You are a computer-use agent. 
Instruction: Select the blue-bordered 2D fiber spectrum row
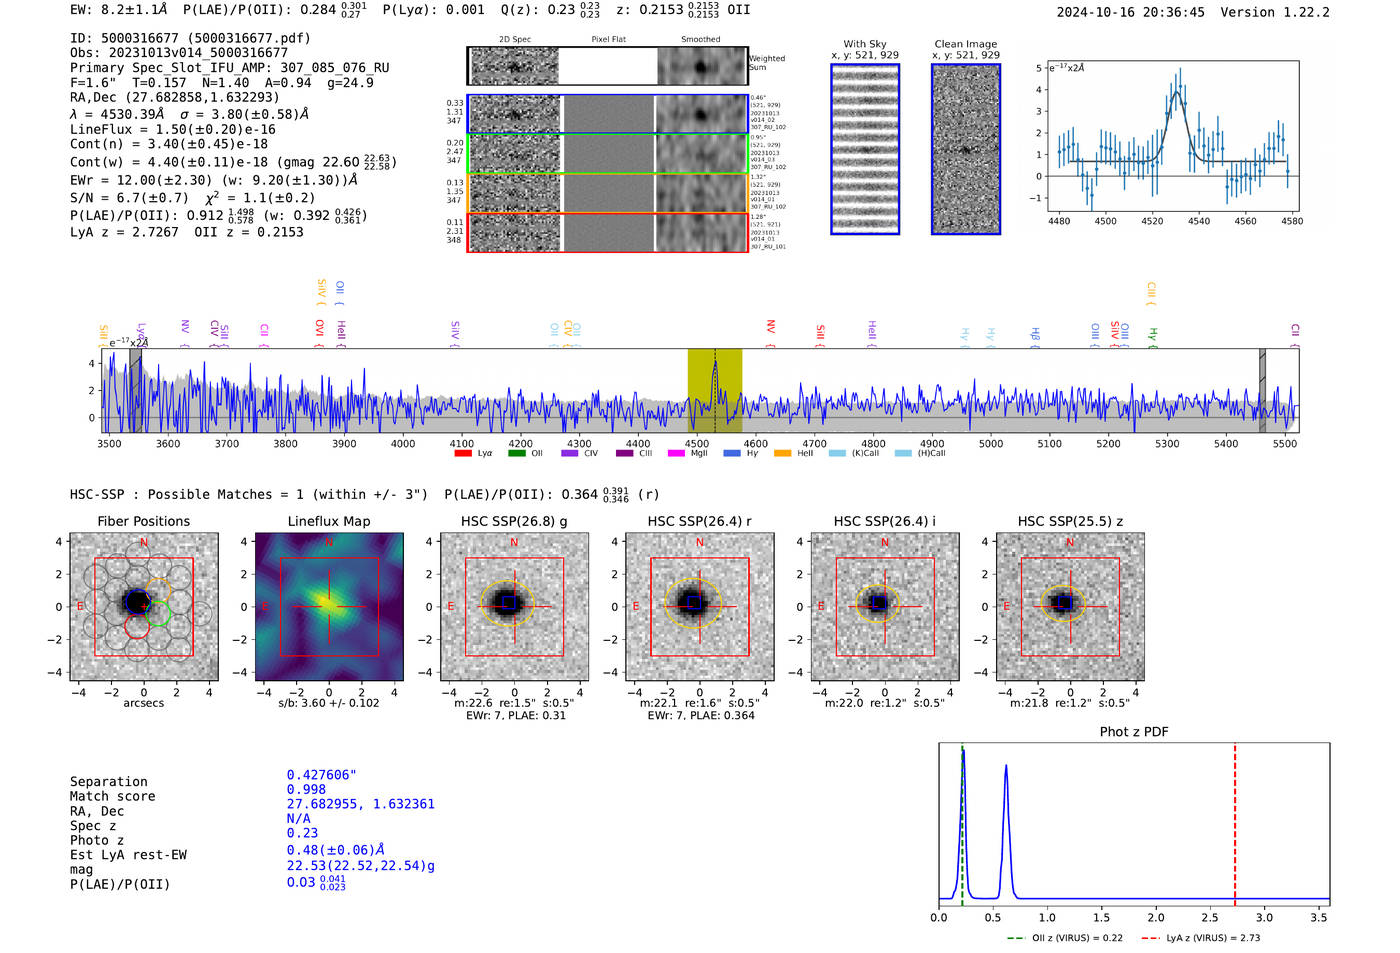point(608,114)
